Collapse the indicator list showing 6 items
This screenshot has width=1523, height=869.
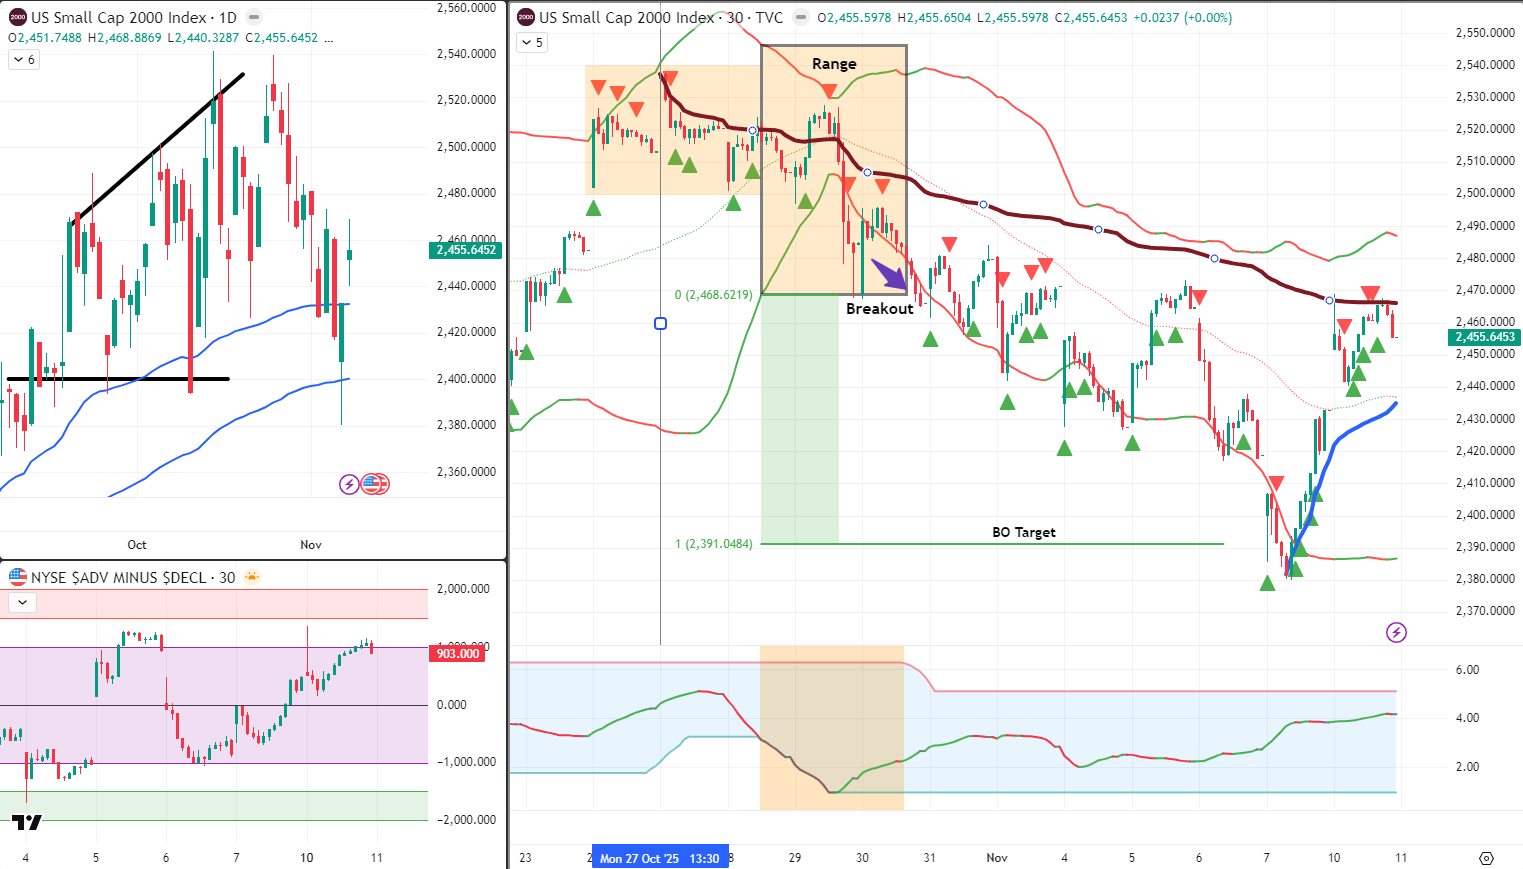coord(22,60)
